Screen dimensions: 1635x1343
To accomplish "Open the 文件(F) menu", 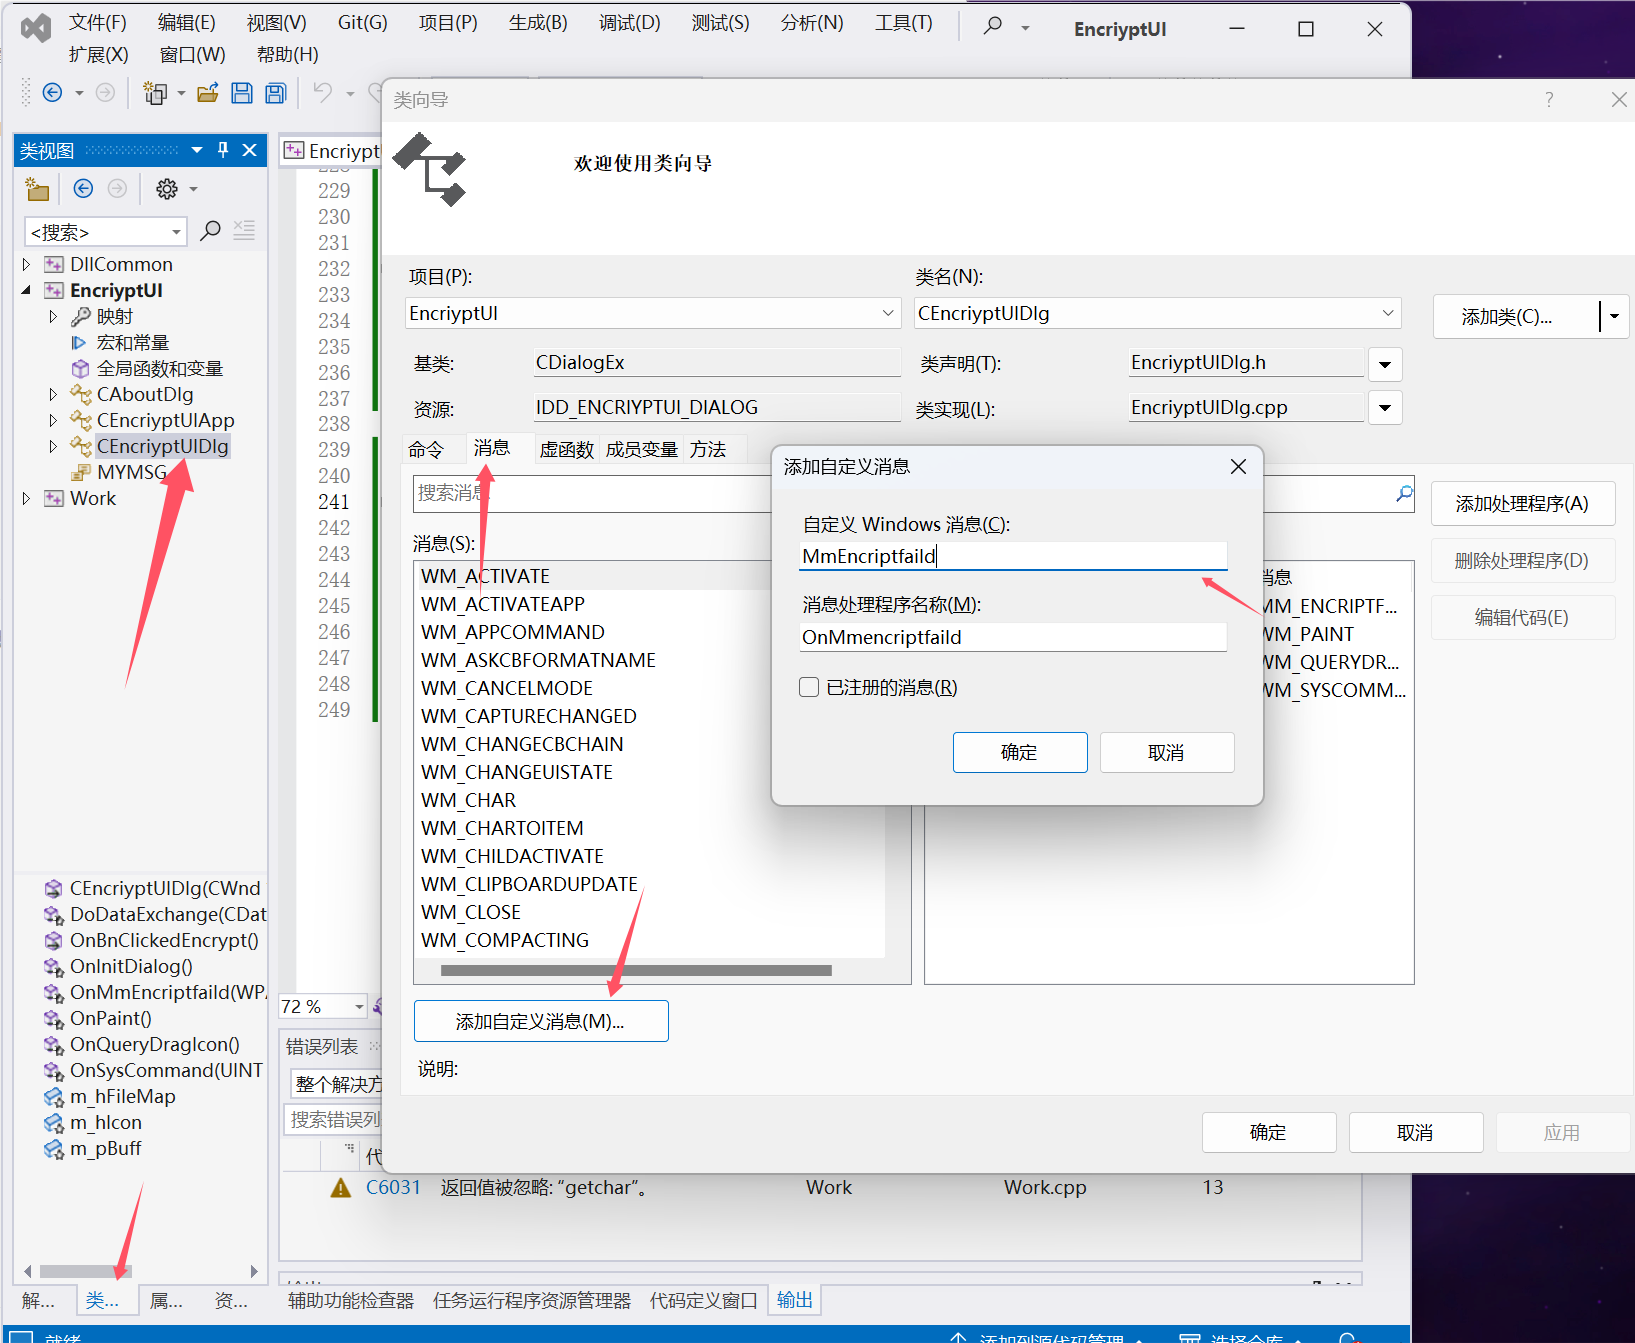I will 97,22.
